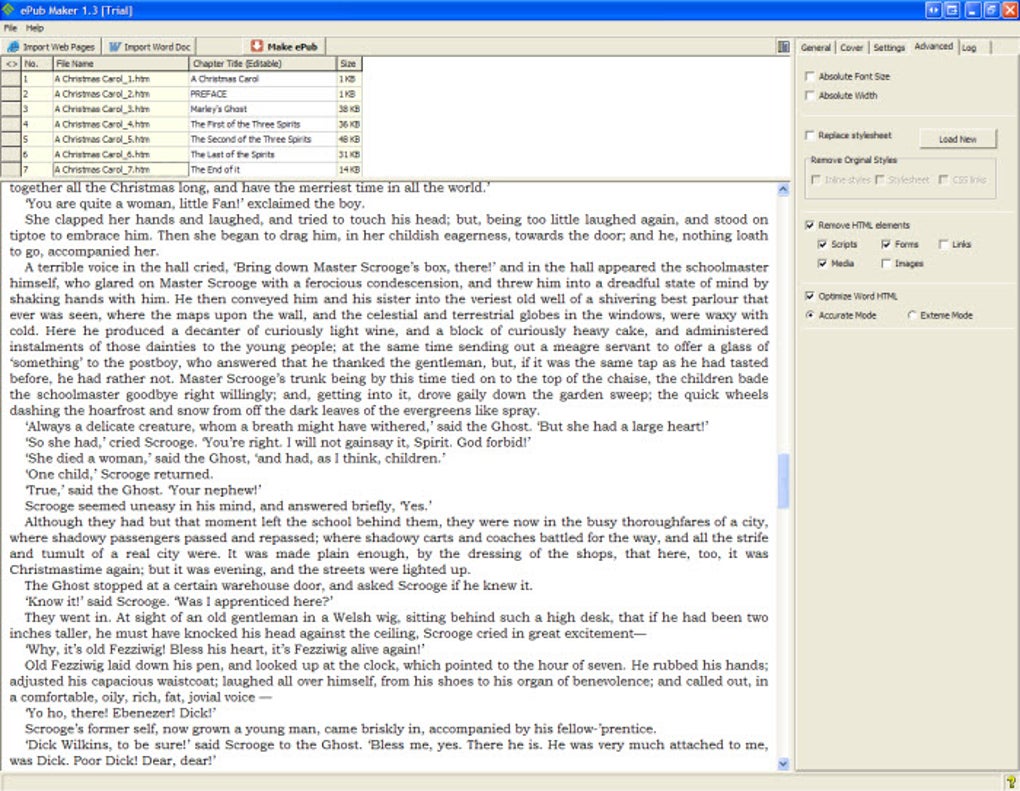Click the ePub Maker title bar icon
Image resolution: width=1020 pixels, height=791 pixels.
(x=8, y=9)
